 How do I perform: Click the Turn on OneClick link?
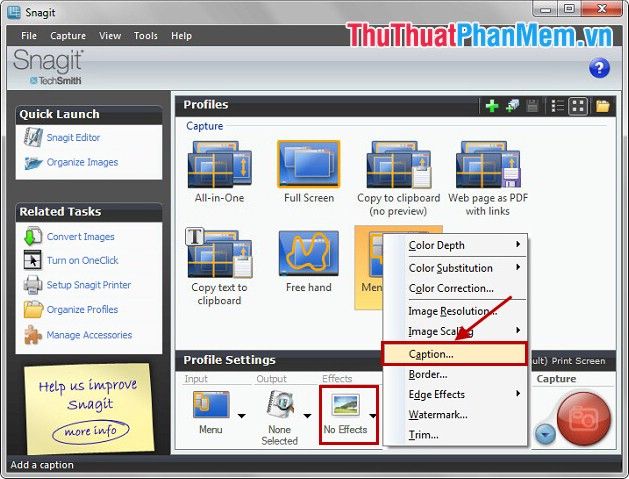pyautogui.click(x=82, y=260)
